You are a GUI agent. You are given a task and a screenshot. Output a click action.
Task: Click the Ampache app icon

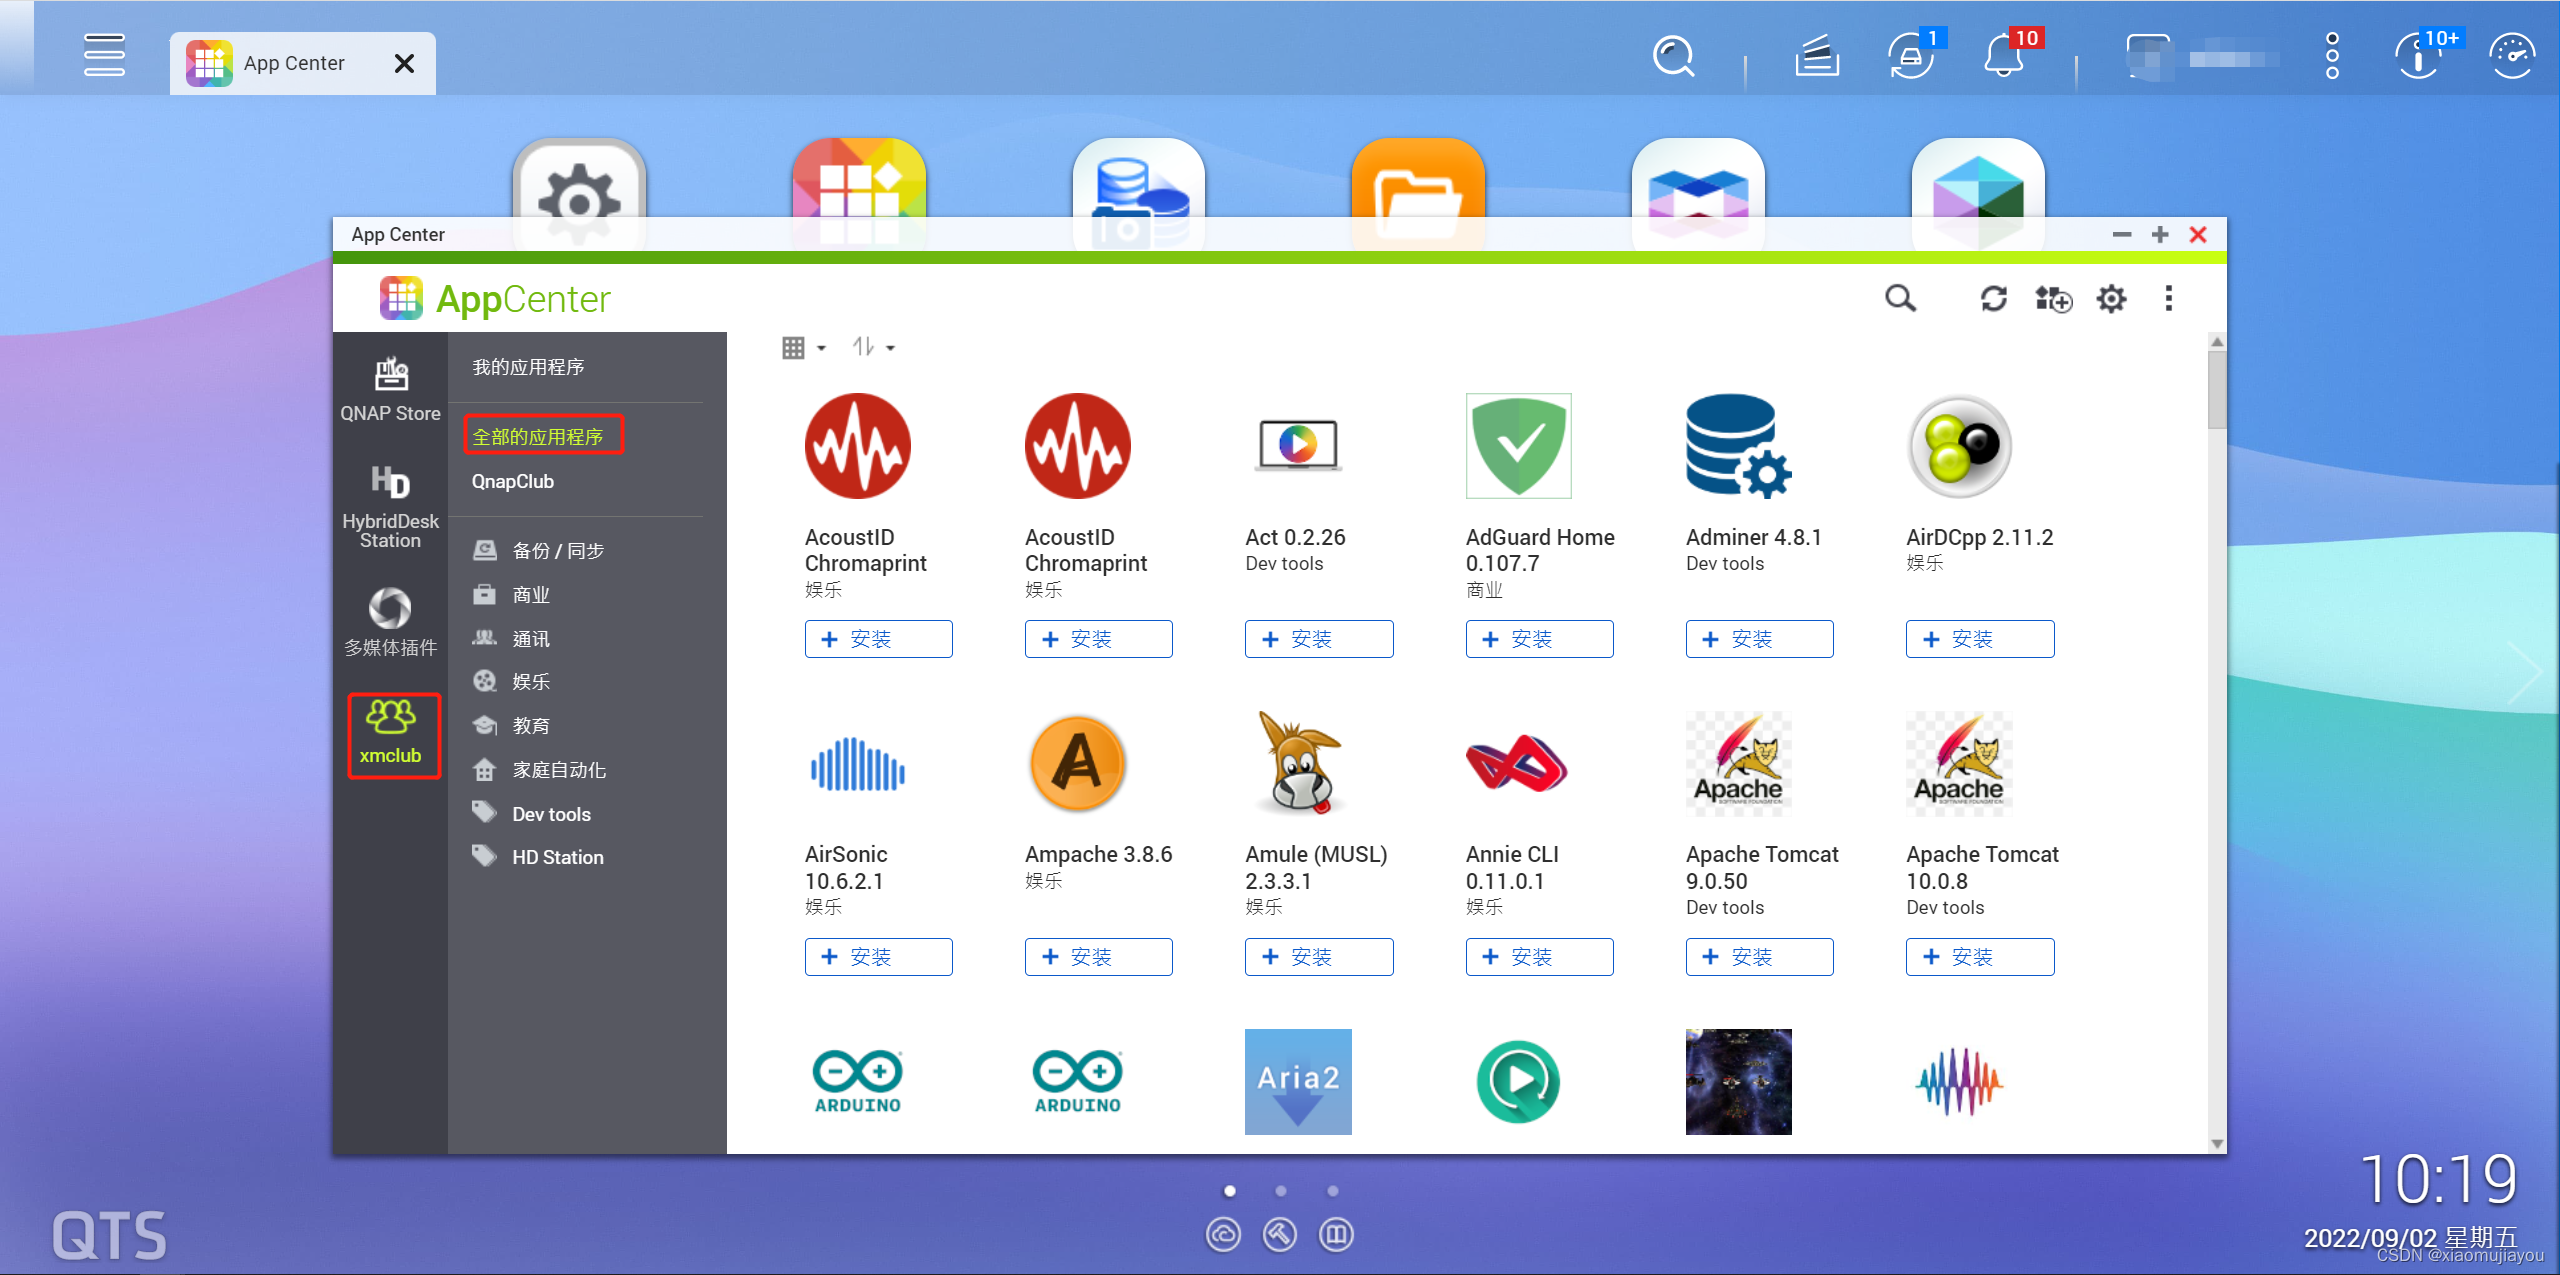(x=1077, y=765)
